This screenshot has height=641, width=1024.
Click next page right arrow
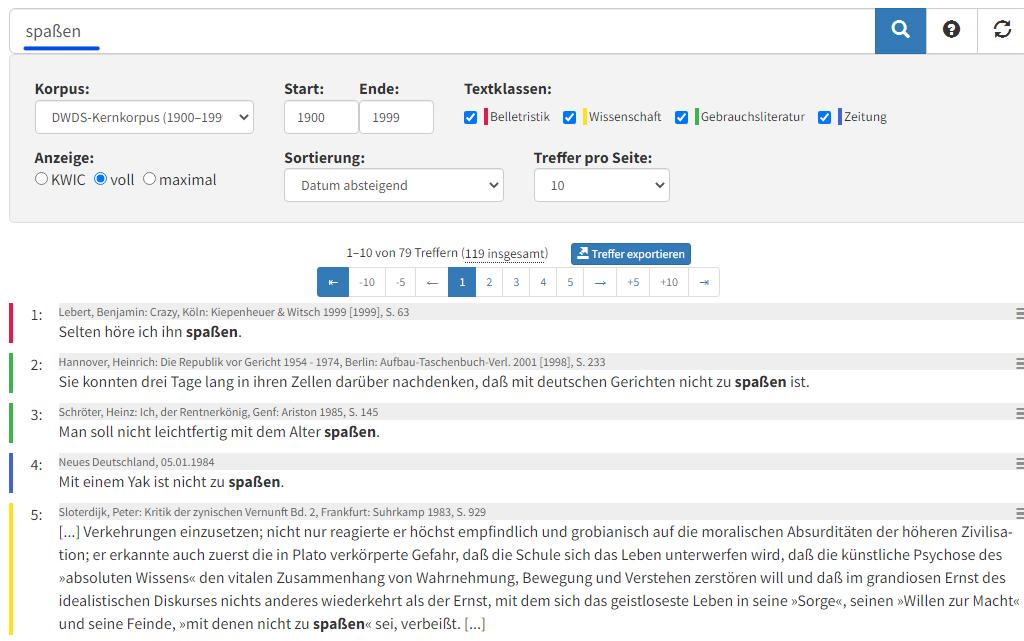click(x=600, y=282)
